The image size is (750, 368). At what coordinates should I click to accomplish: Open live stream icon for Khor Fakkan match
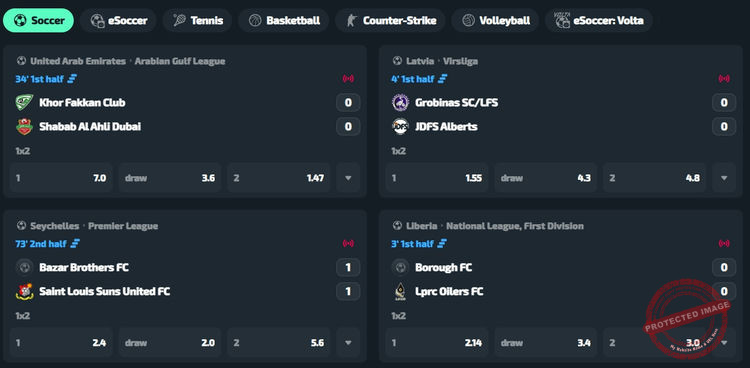point(348,79)
